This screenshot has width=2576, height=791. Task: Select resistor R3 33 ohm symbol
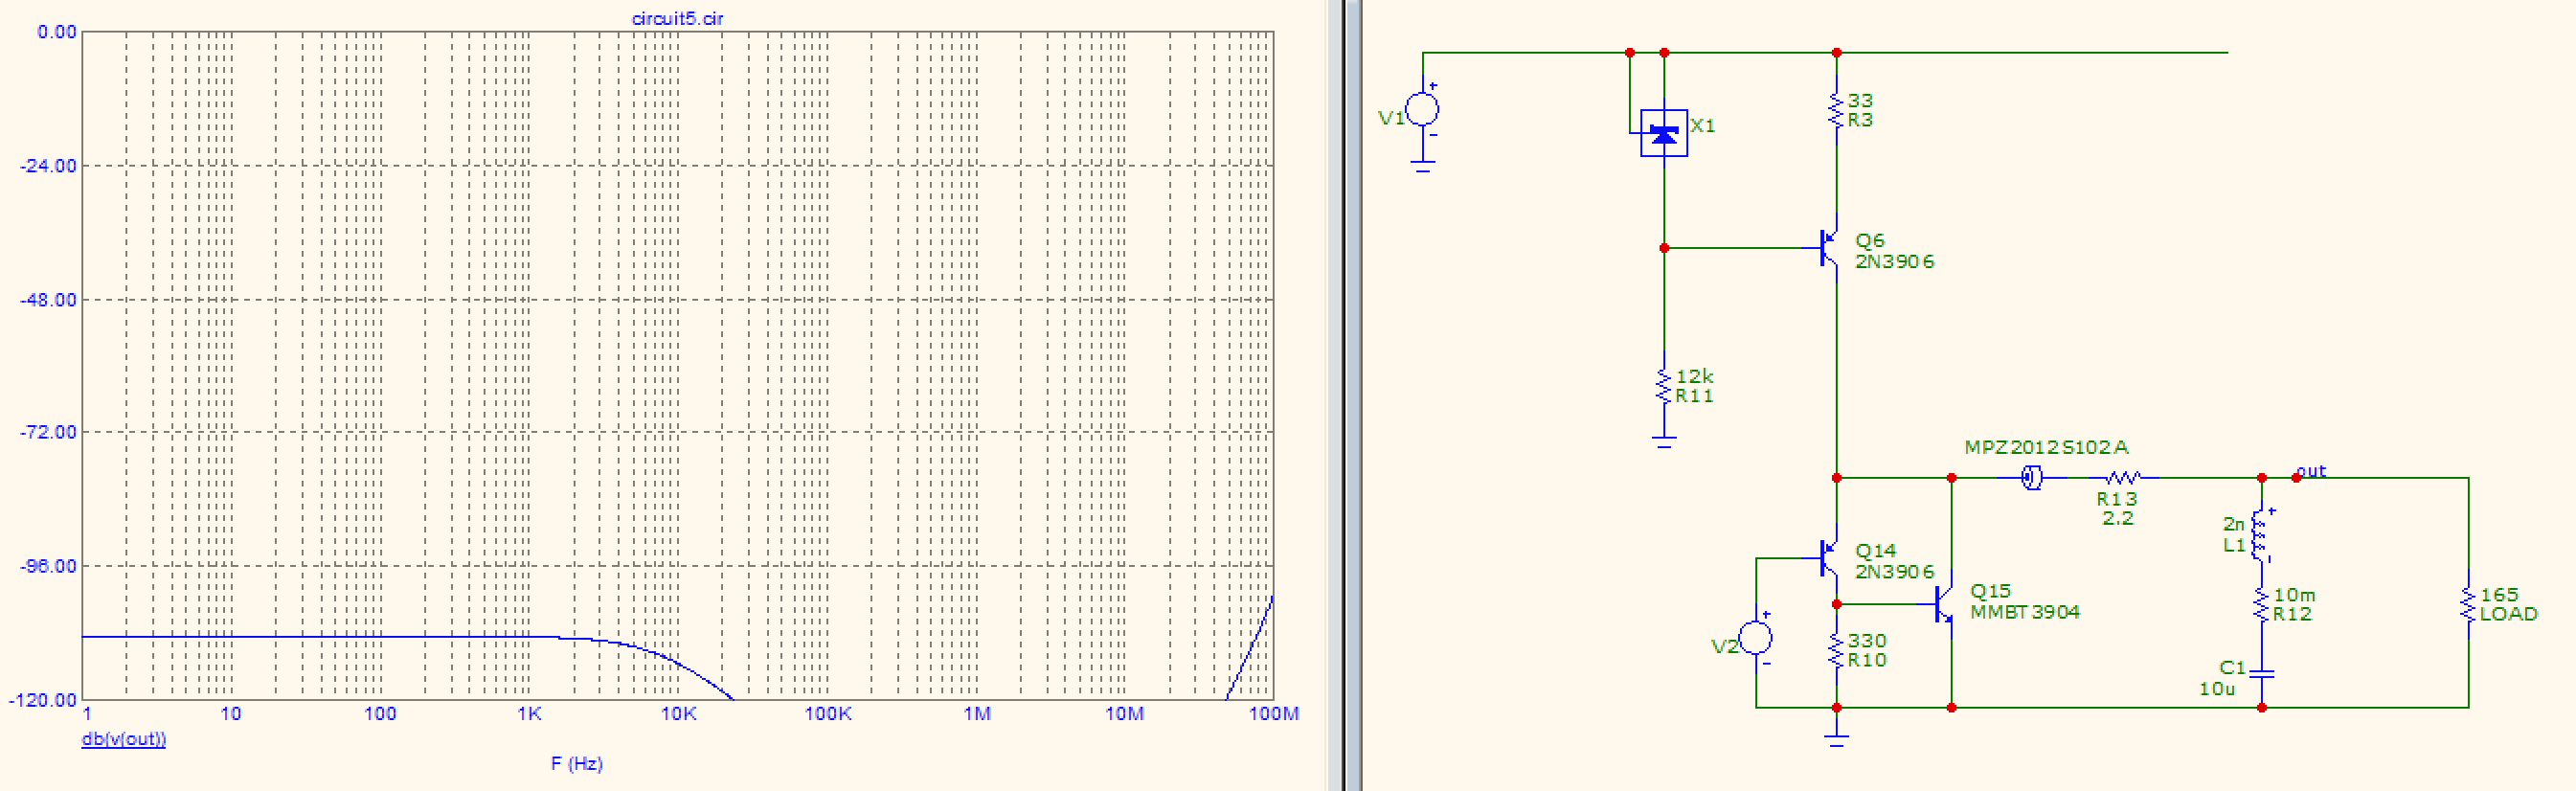(x=1836, y=110)
